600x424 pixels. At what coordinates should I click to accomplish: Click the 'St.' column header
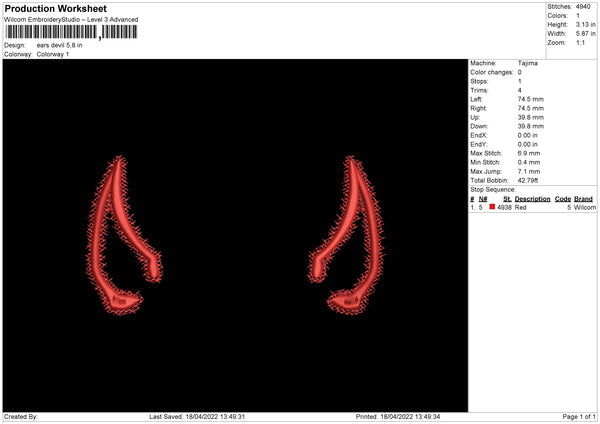click(x=507, y=199)
